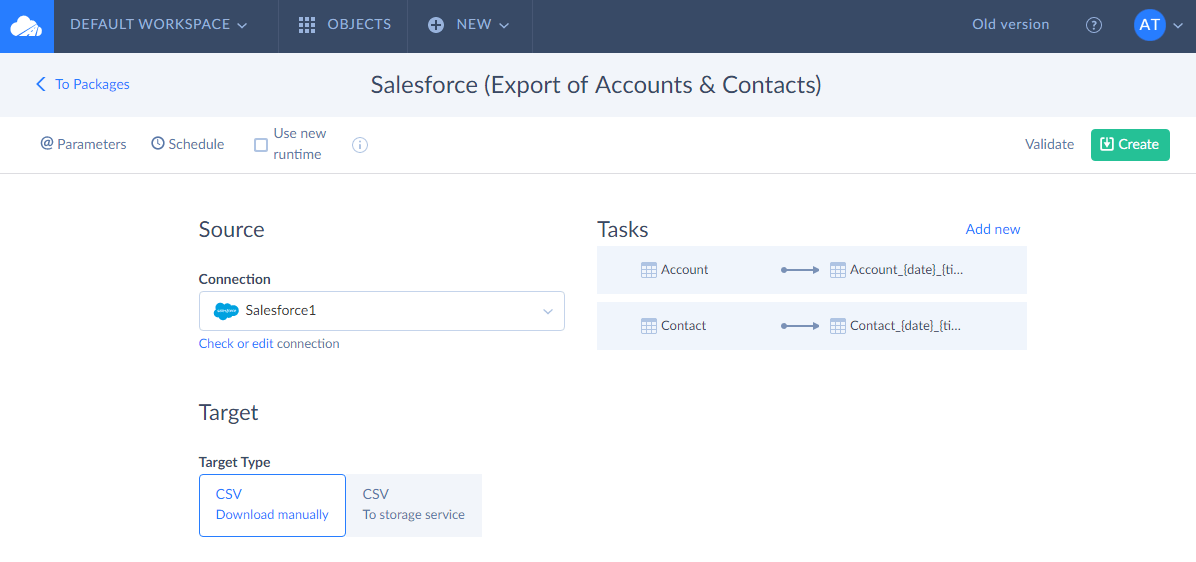The width and height of the screenshot is (1196, 562).
Task: Click the back arrow next to To Packages
Action: pos(40,84)
